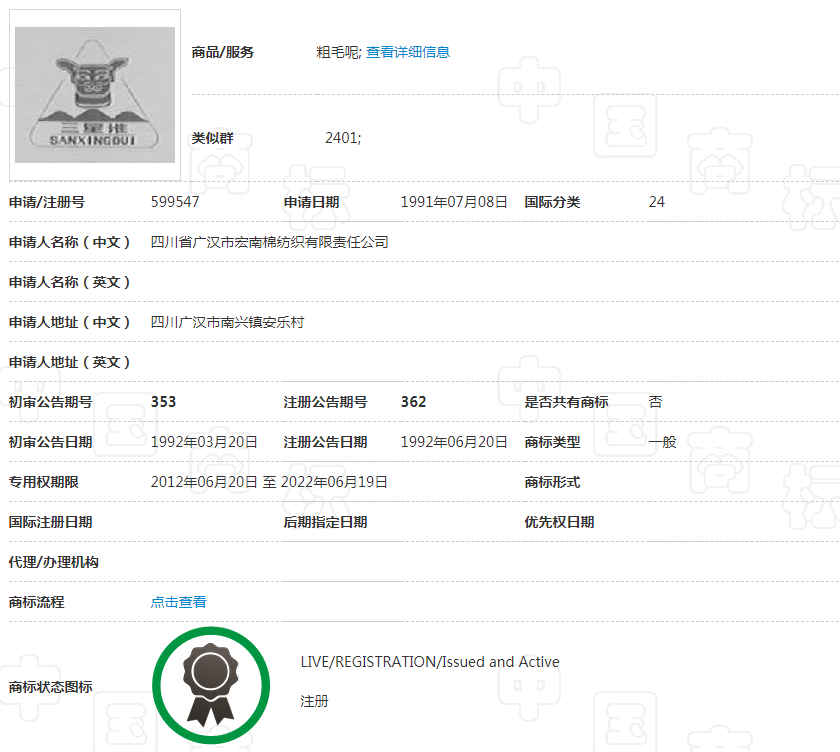Viewport: 840px width, 752px height.
Task: Select registration announcement issue number 362
Action: [x=413, y=402]
